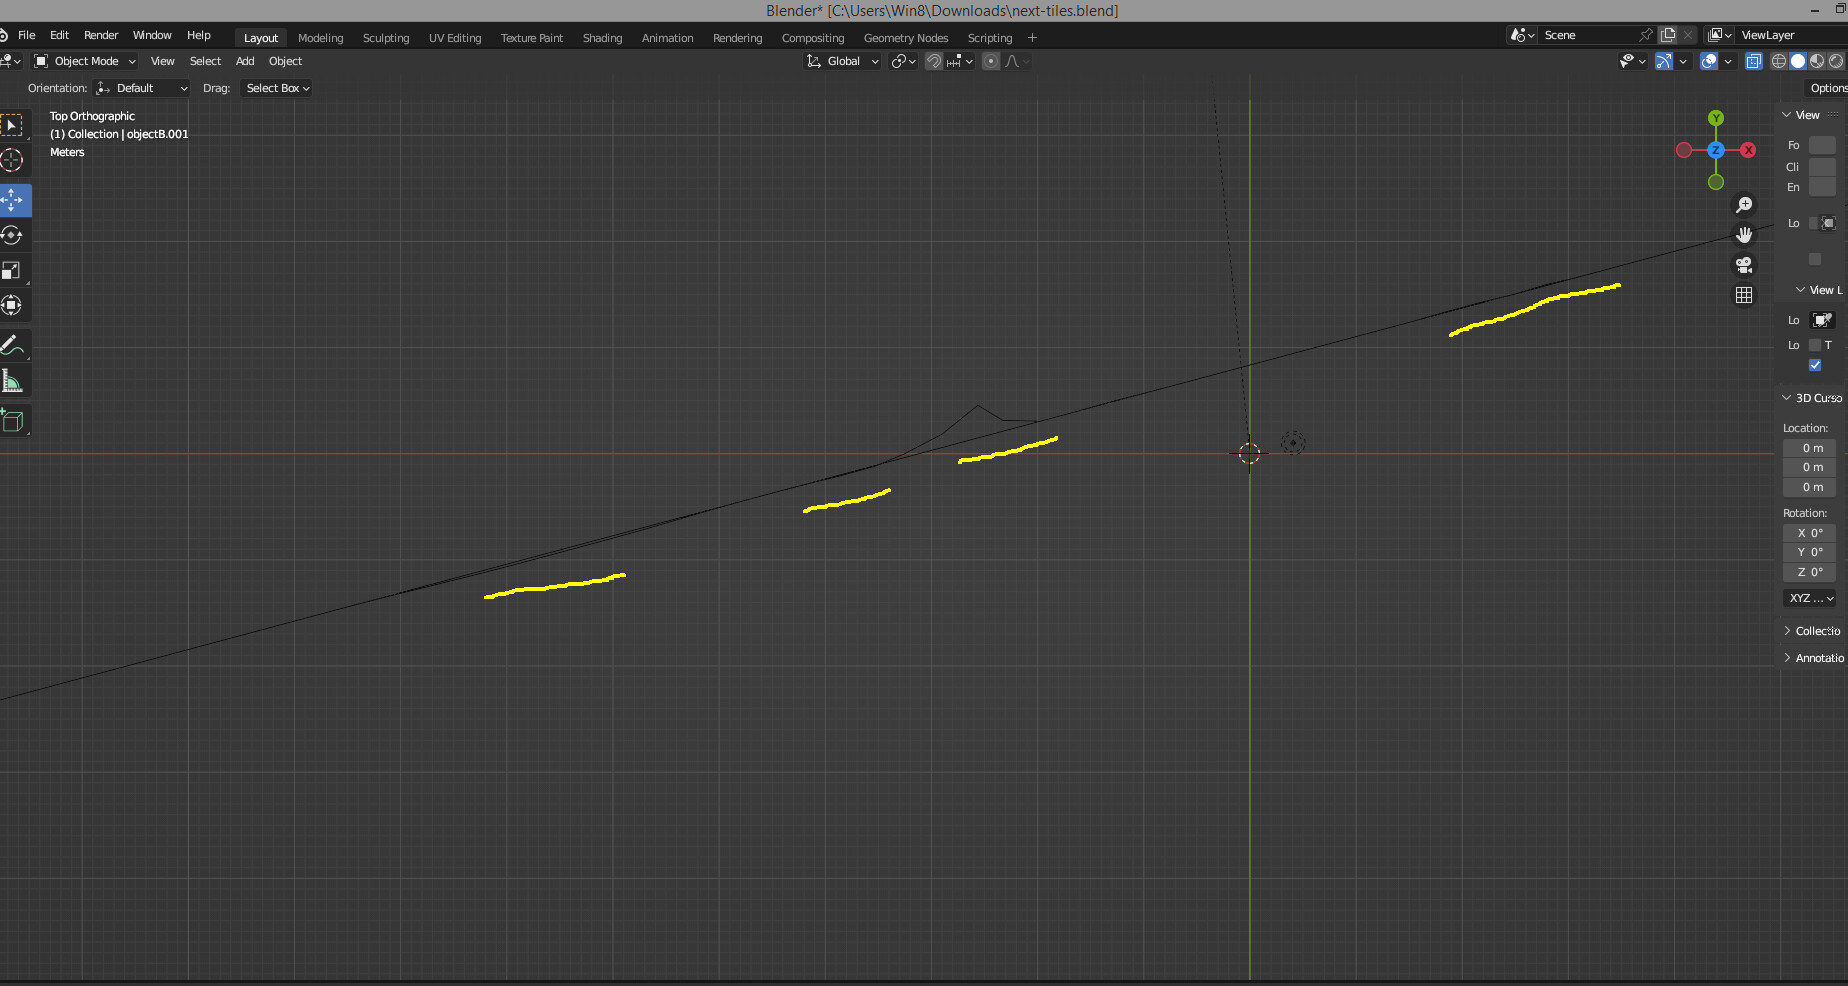Click the camera view icon in viewport gizmos
The image size is (1848, 986).
tap(1744, 265)
